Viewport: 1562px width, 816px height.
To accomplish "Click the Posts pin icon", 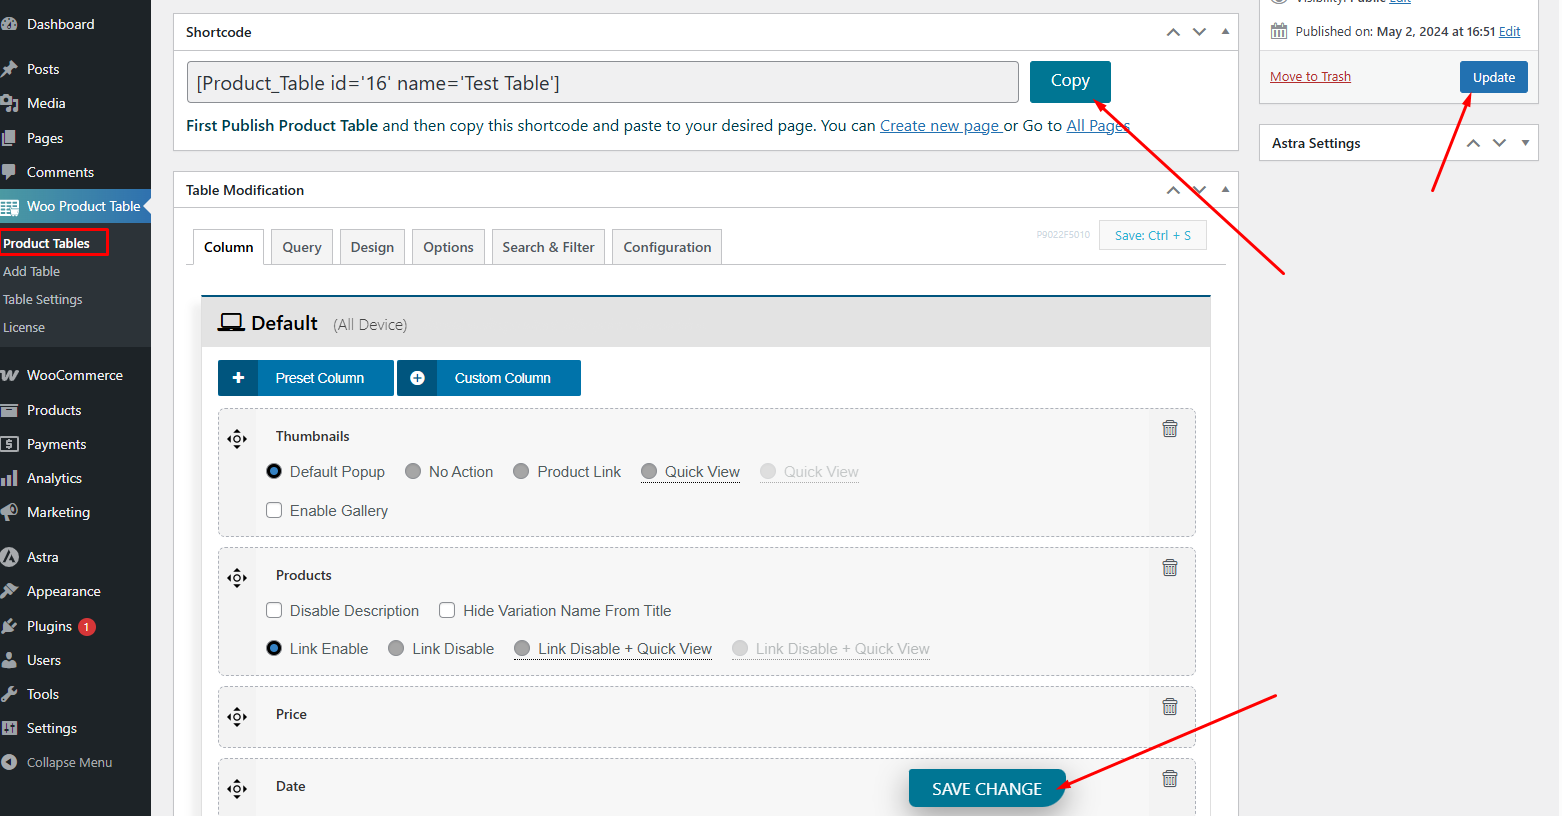I will tap(10, 69).
